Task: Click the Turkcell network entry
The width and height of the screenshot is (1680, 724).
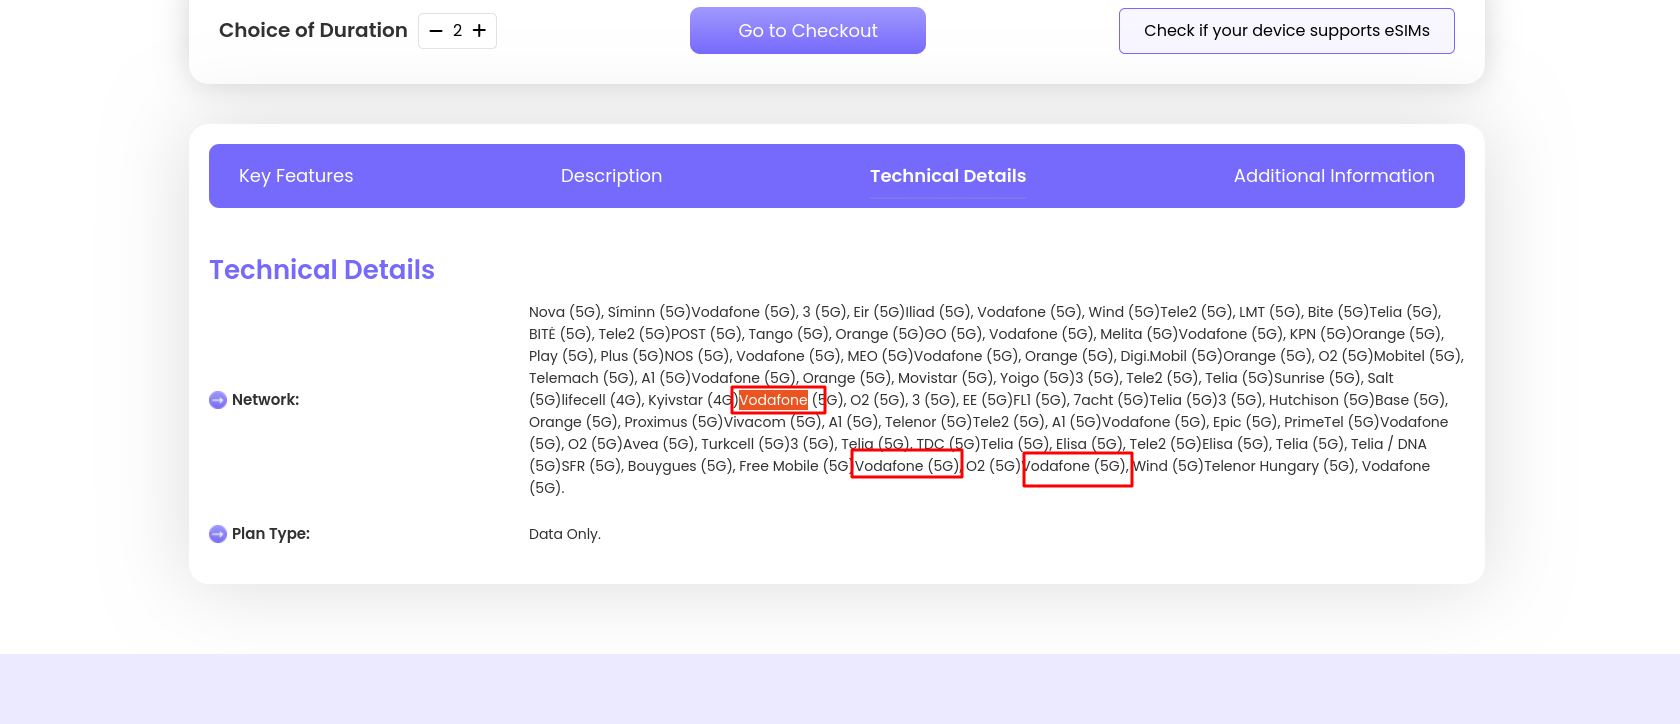Action: tap(728, 444)
